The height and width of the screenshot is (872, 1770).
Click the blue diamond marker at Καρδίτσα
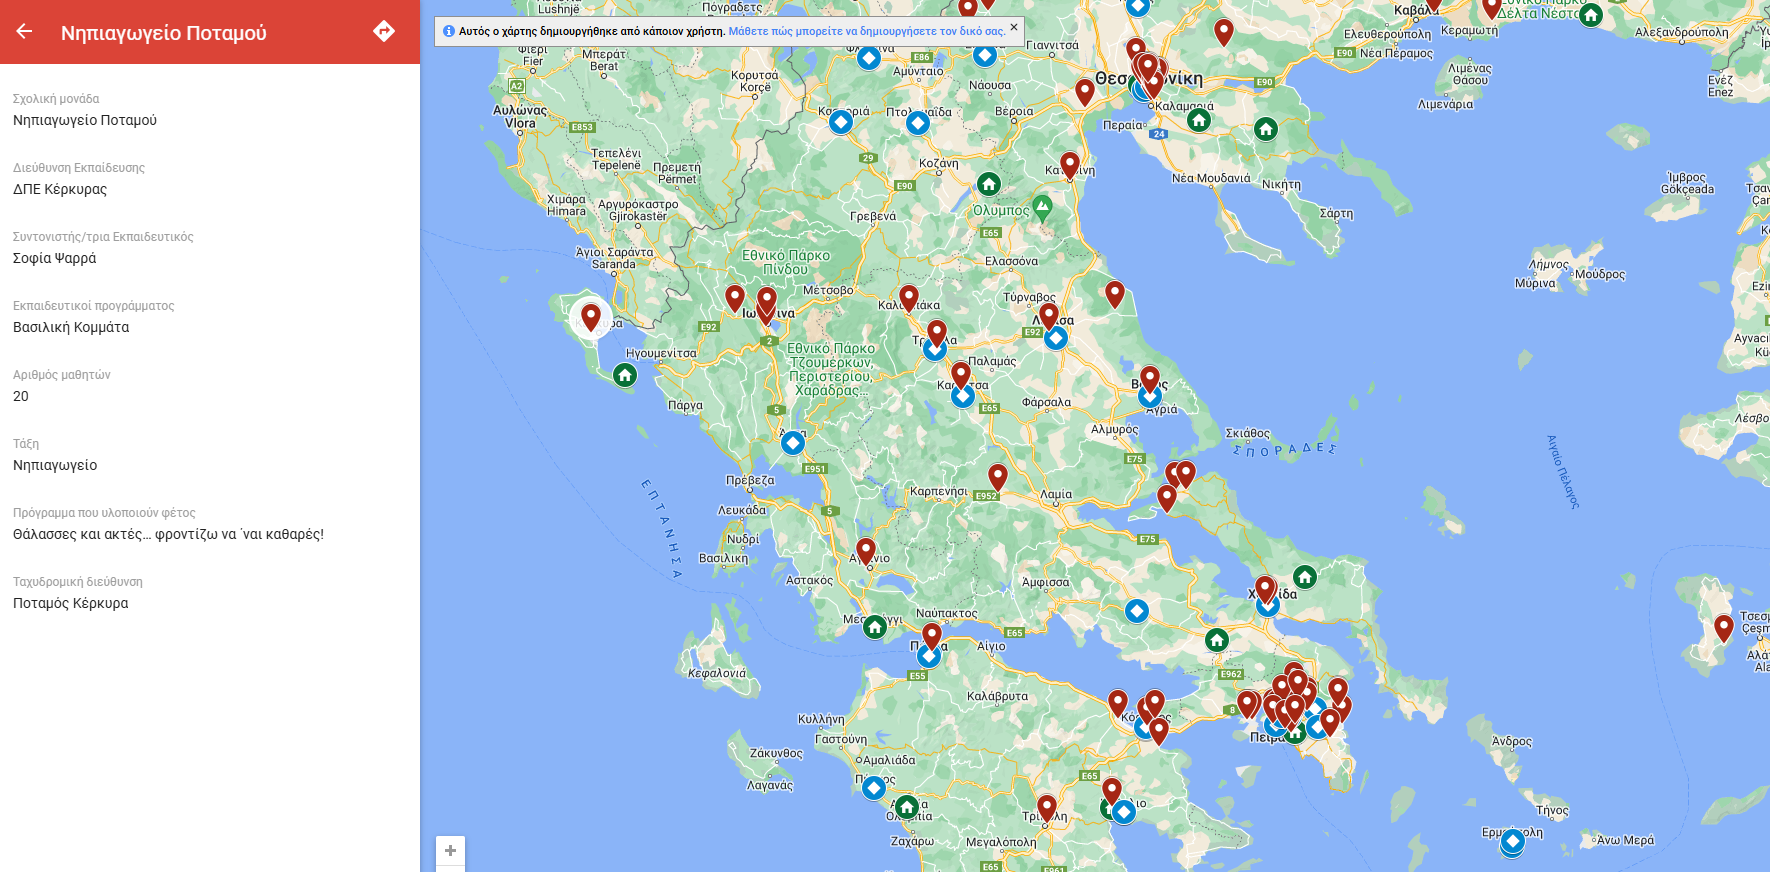point(963,396)
